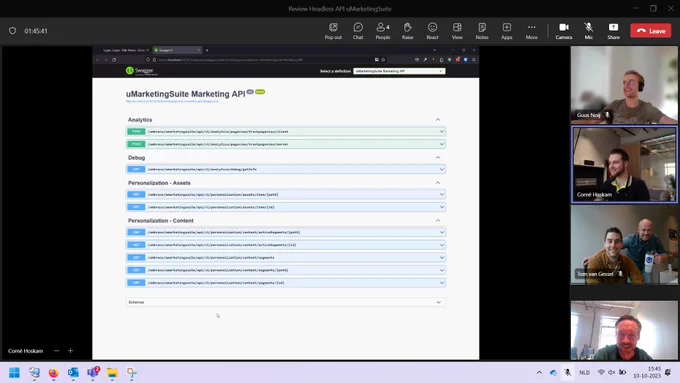Open the taskbar app next to Start
This screenshot has height=383, width=680.
[34, 373]
